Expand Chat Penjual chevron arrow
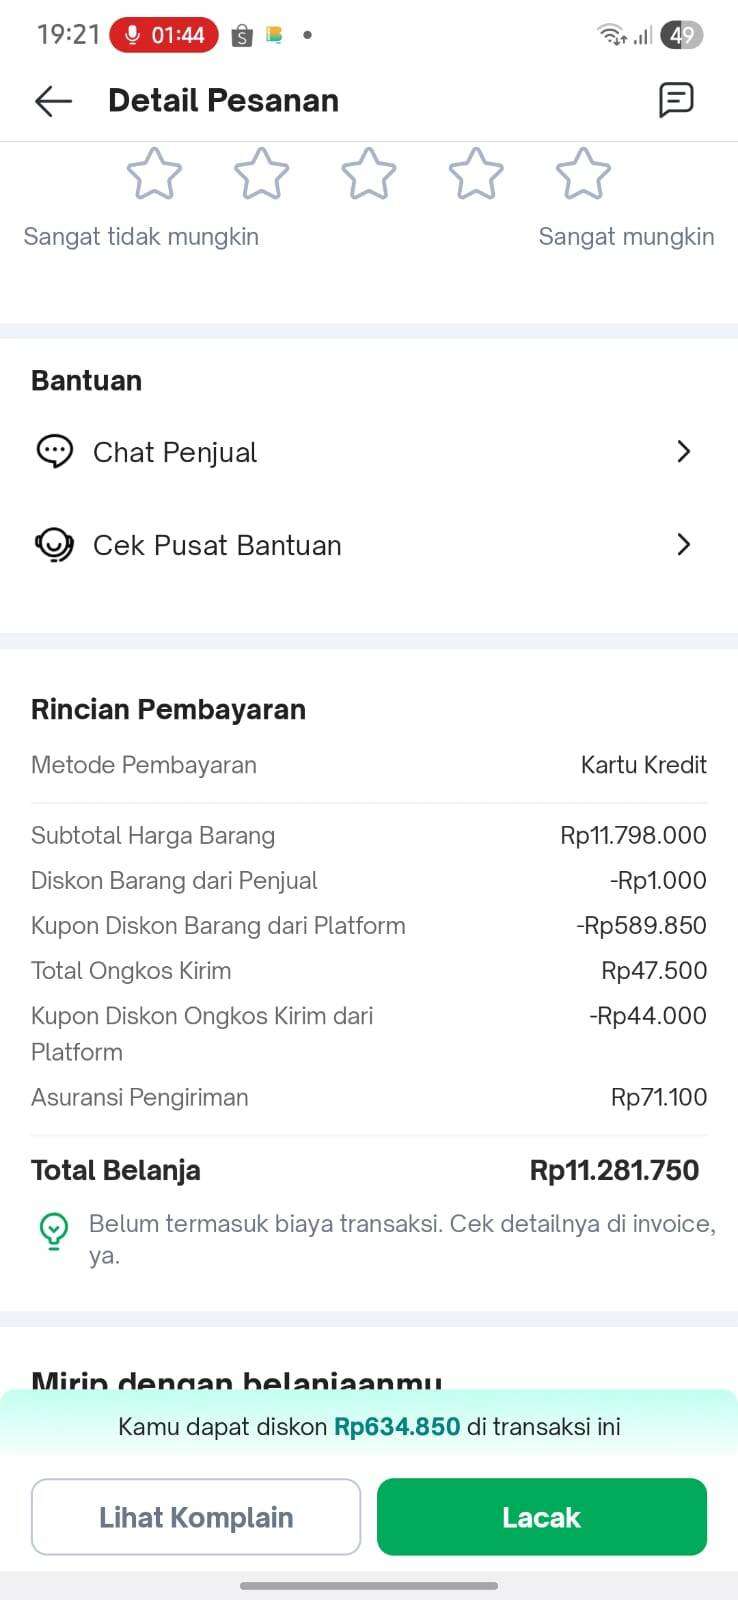This screenshot has height=1600, width=738. [x=684, y=452]
